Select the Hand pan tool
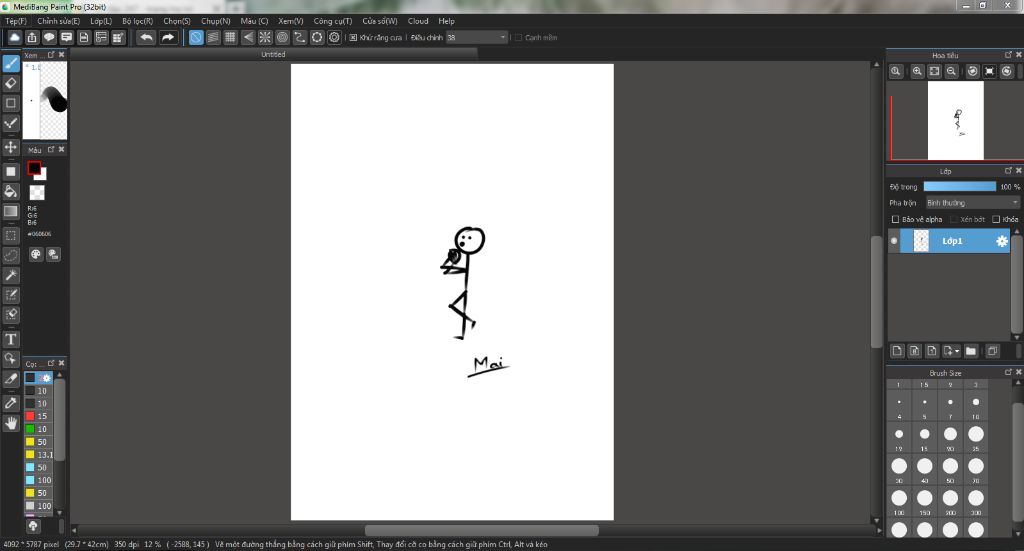 [11, 423]
